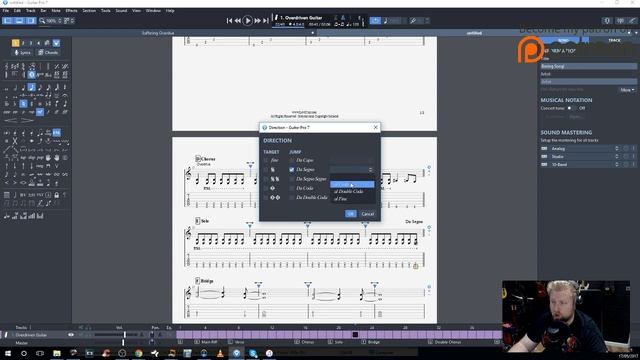Click the Overdriven Guitar track instrument icon
The image size is (640, 360).
click(x=6, y=335)
